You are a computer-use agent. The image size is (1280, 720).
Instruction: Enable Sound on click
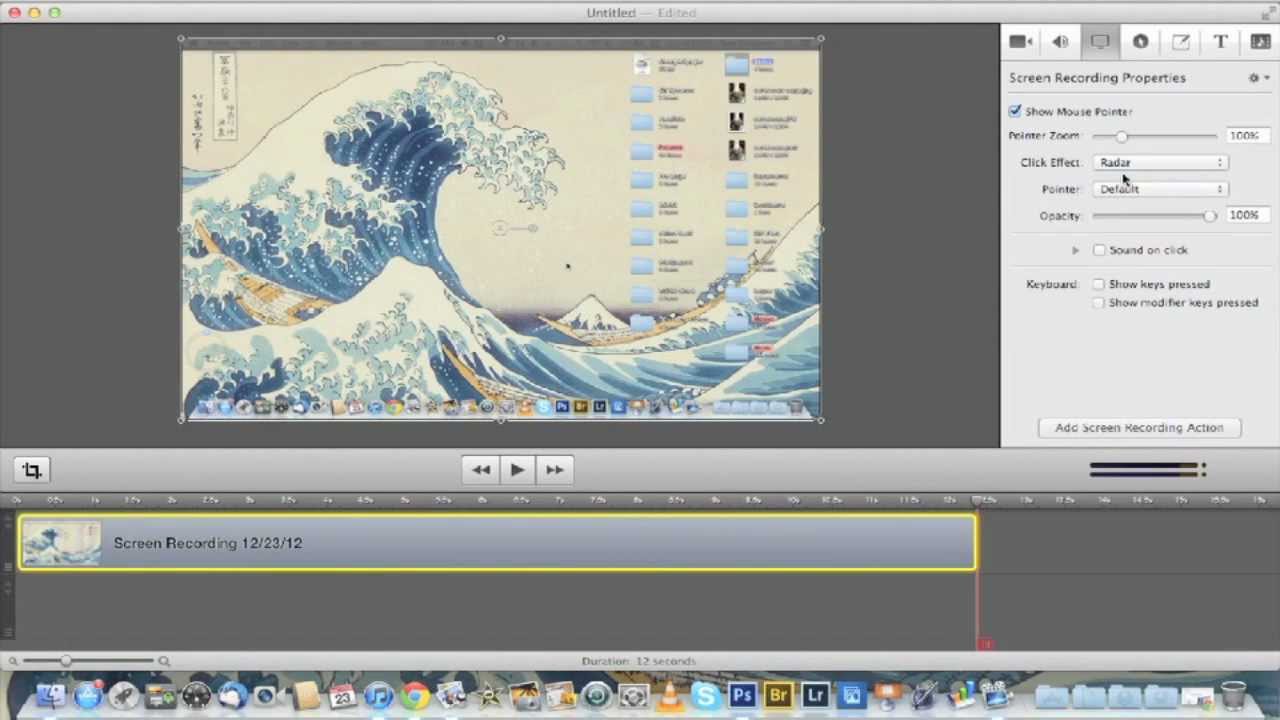tap(1099, 250)
